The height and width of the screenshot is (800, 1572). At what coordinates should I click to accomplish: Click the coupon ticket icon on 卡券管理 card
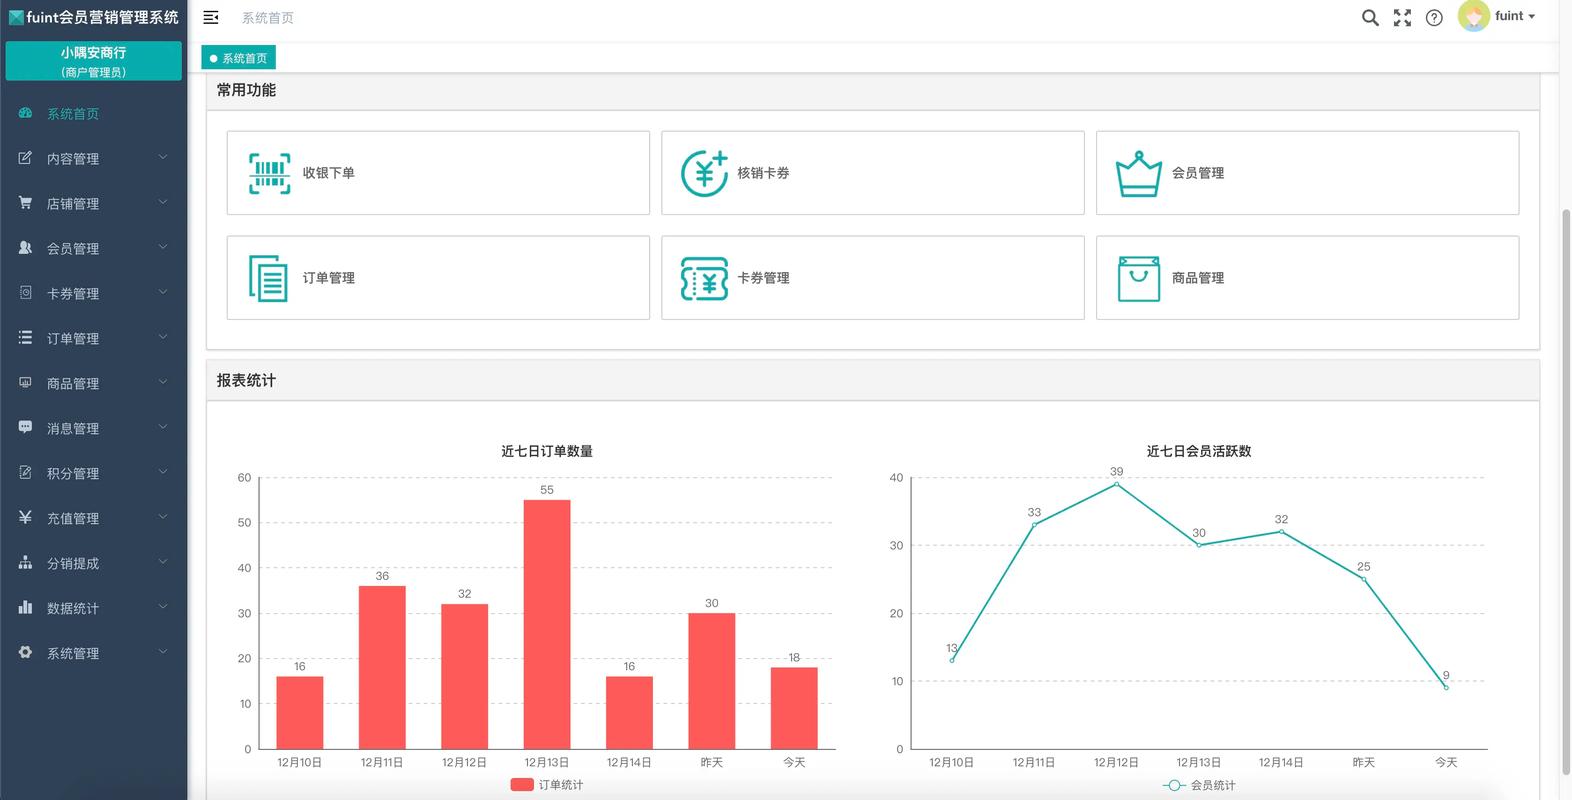coord(704,279)
